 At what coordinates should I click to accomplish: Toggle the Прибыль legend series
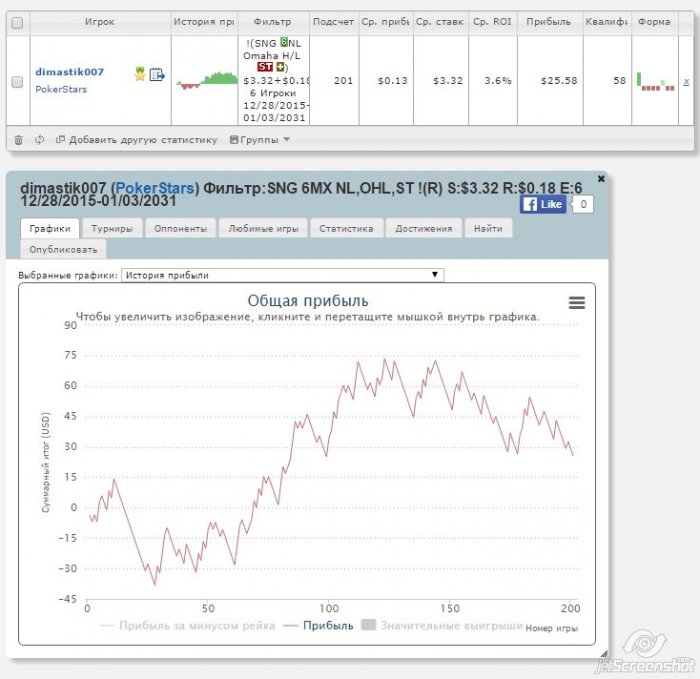point(318,625)
